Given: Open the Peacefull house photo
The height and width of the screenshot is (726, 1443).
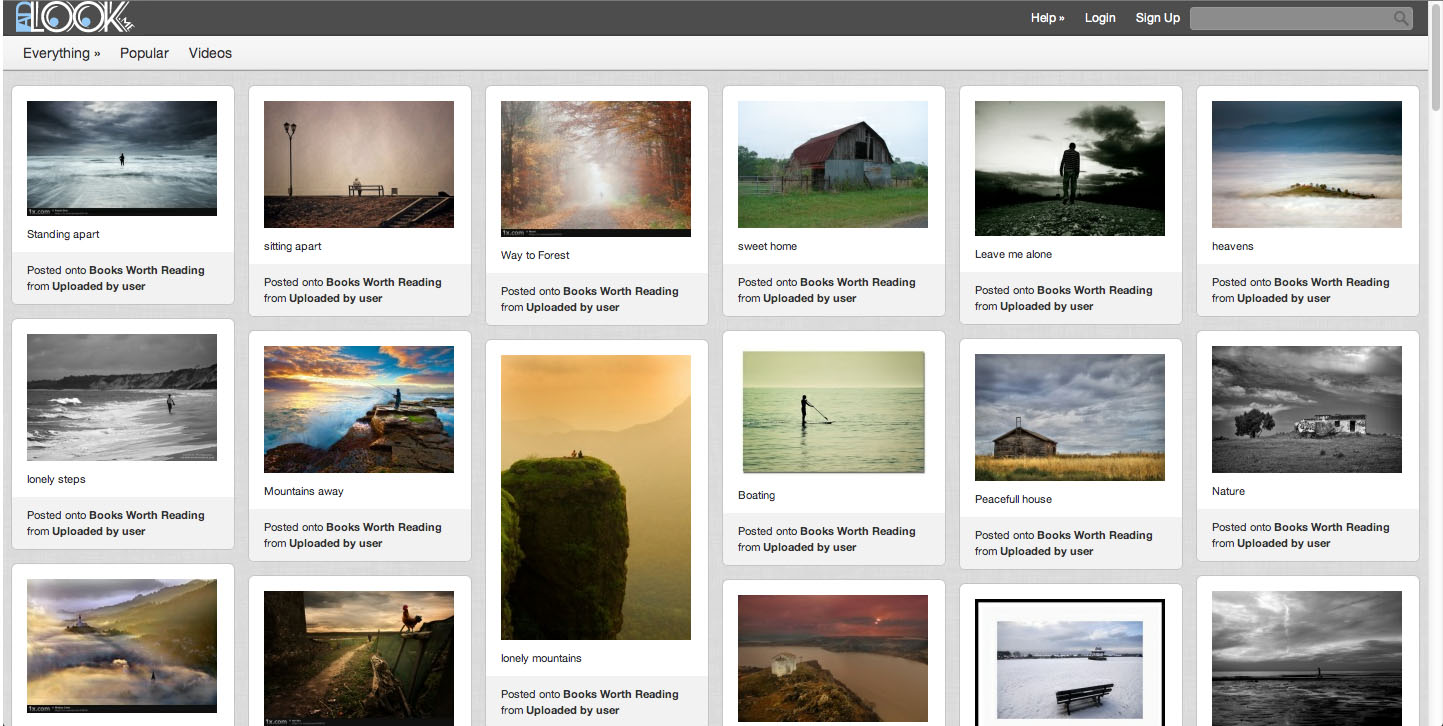Looking at the screenshot, I should point(1070,417).
